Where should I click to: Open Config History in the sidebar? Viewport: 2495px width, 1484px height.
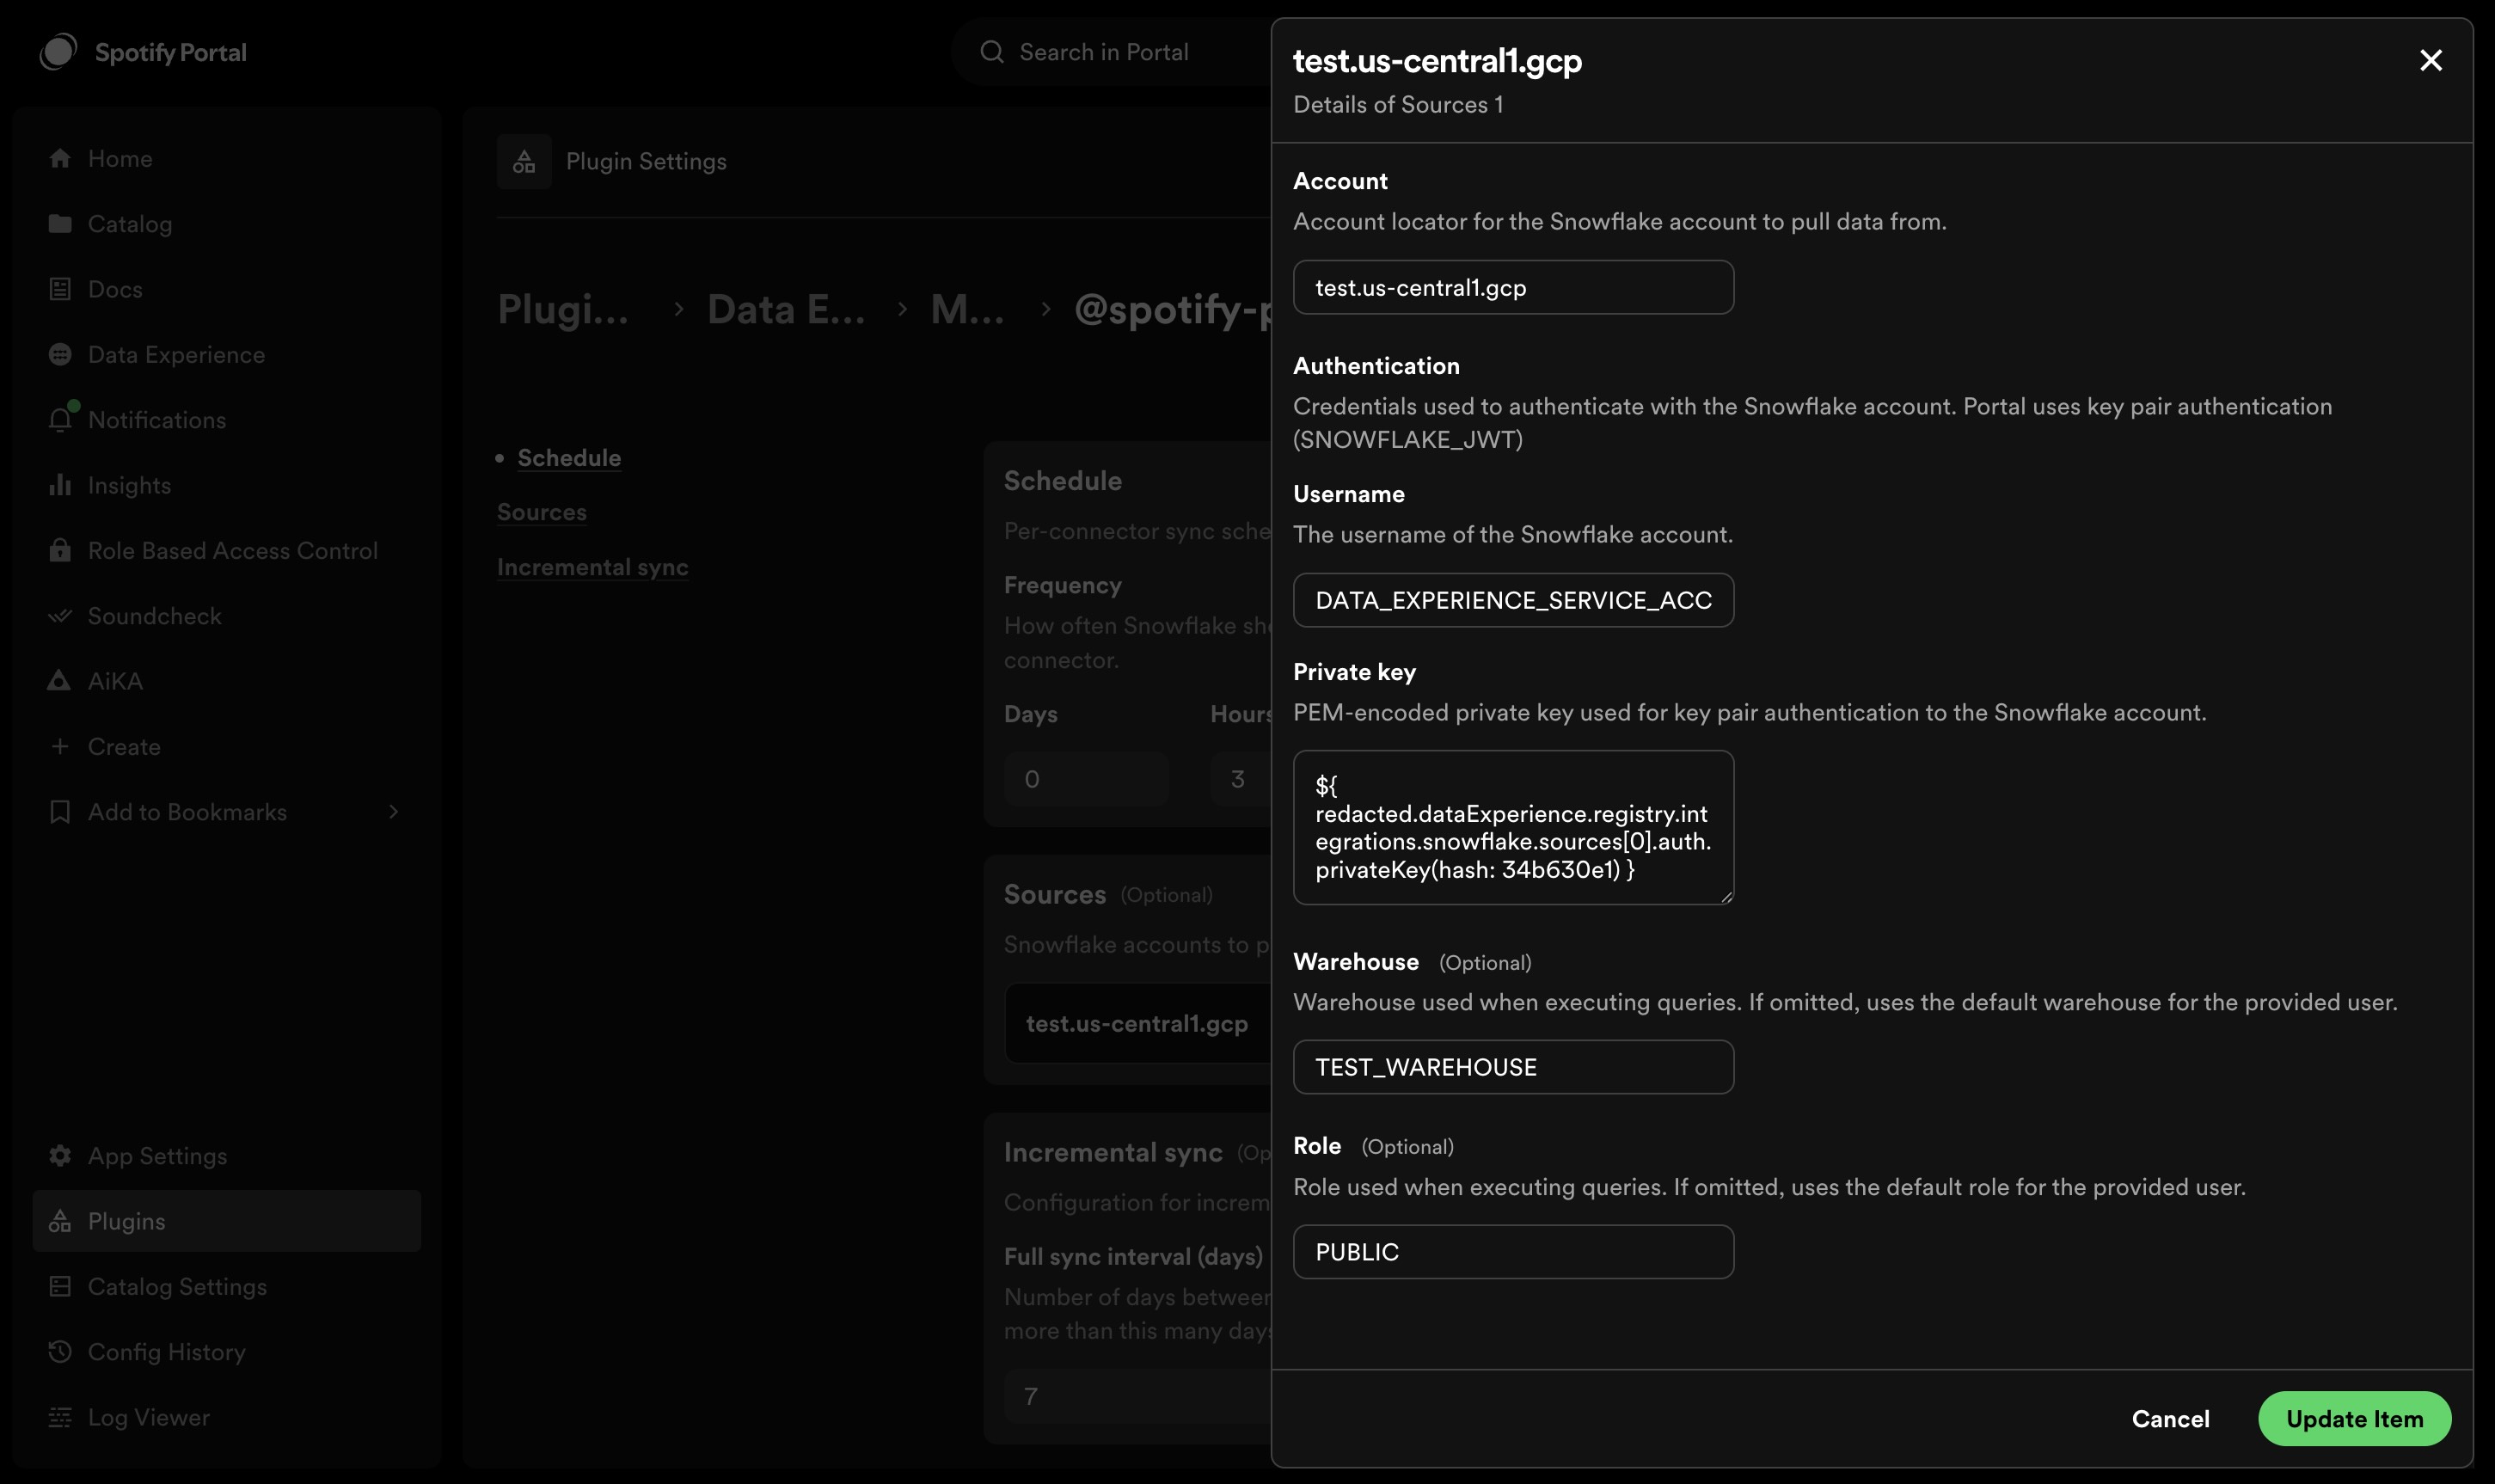[227, 1351]
